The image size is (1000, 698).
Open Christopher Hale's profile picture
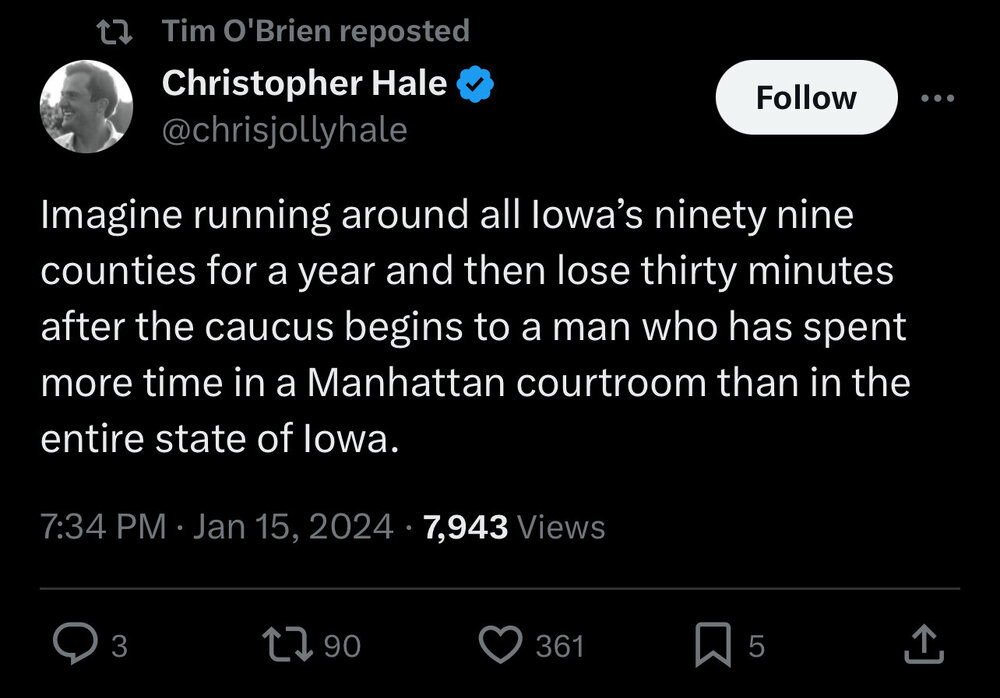coord(86,107)
